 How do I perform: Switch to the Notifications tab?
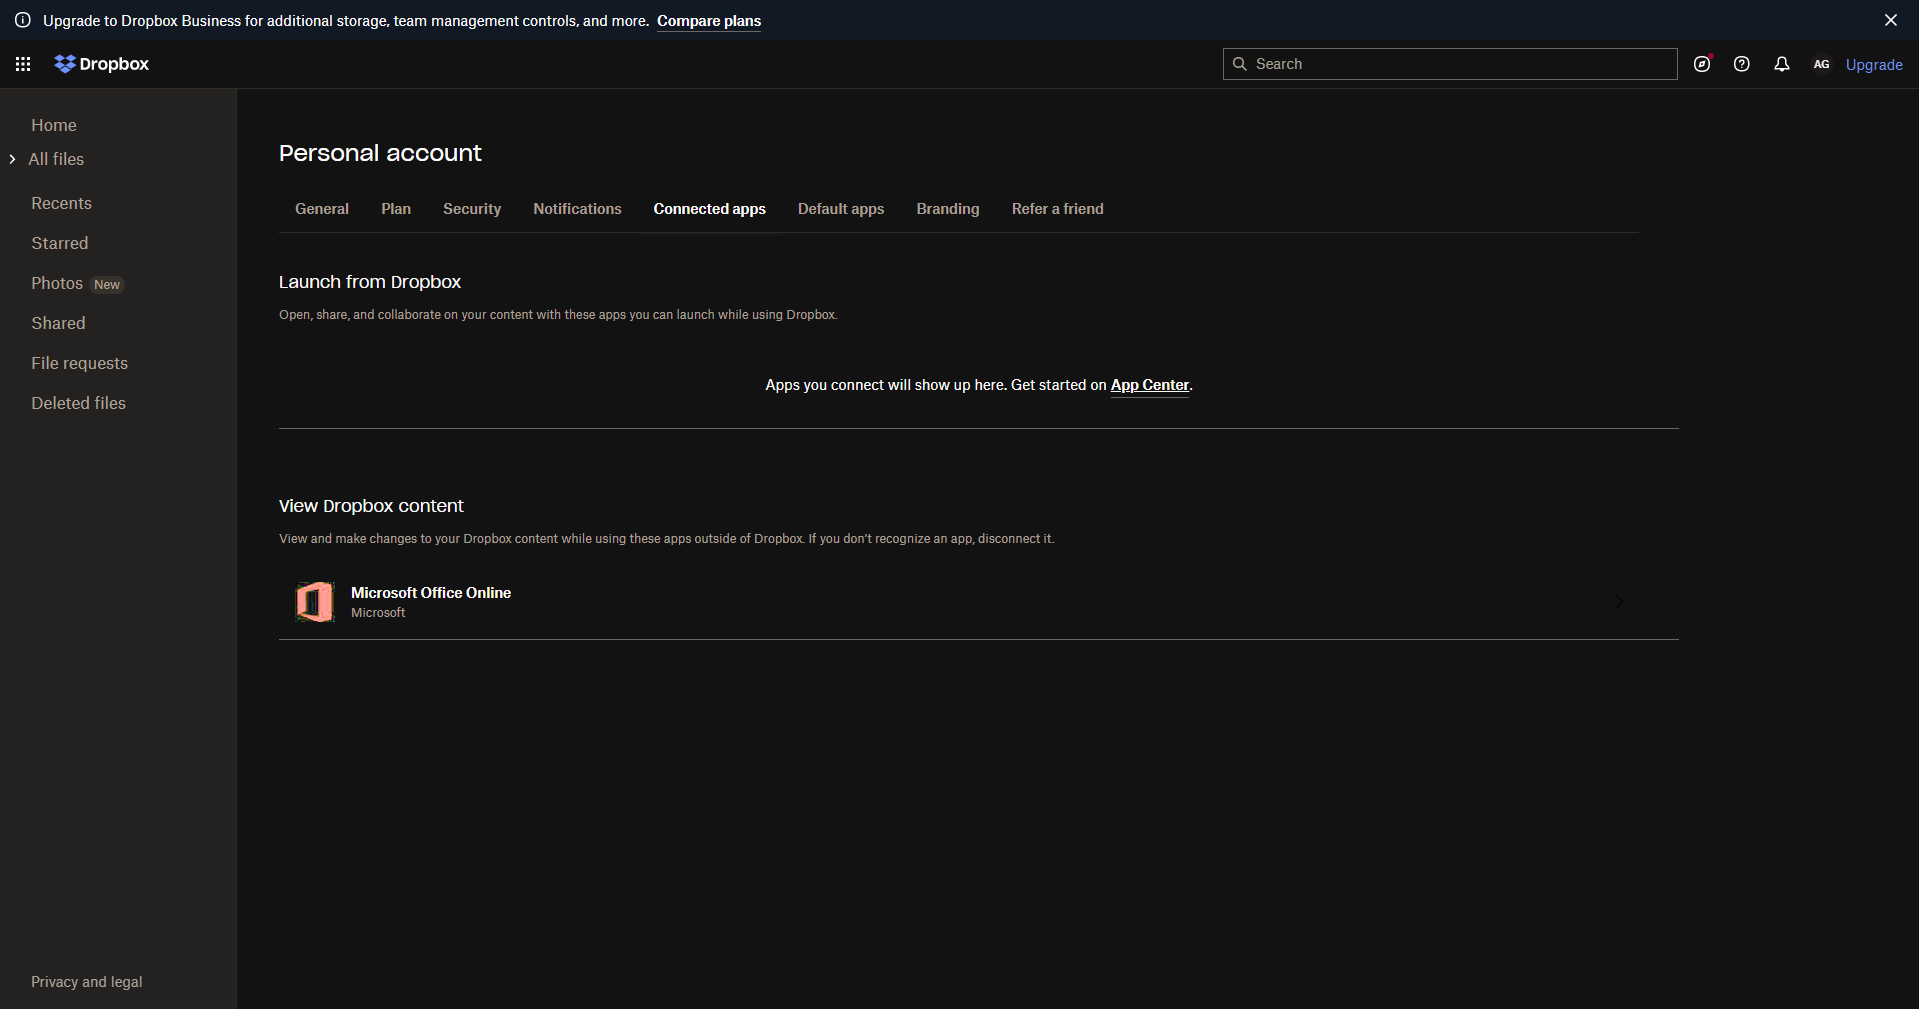[x=577, y=209]
